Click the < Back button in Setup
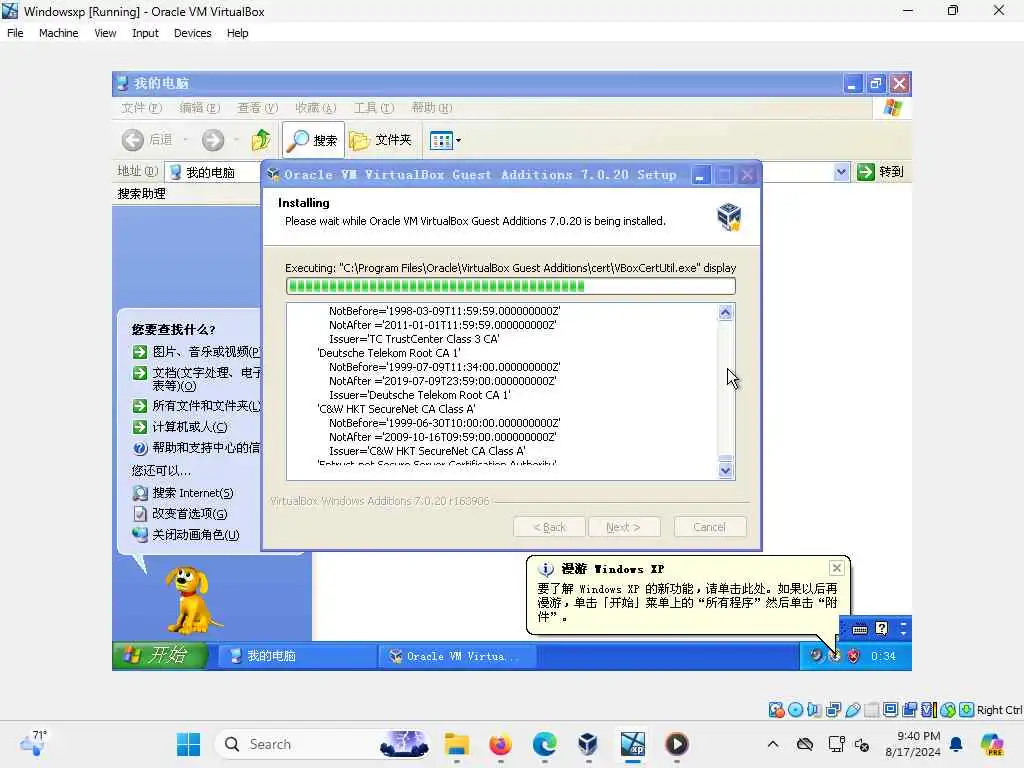Screen dimensions: 1024x768 coord(549,527)
